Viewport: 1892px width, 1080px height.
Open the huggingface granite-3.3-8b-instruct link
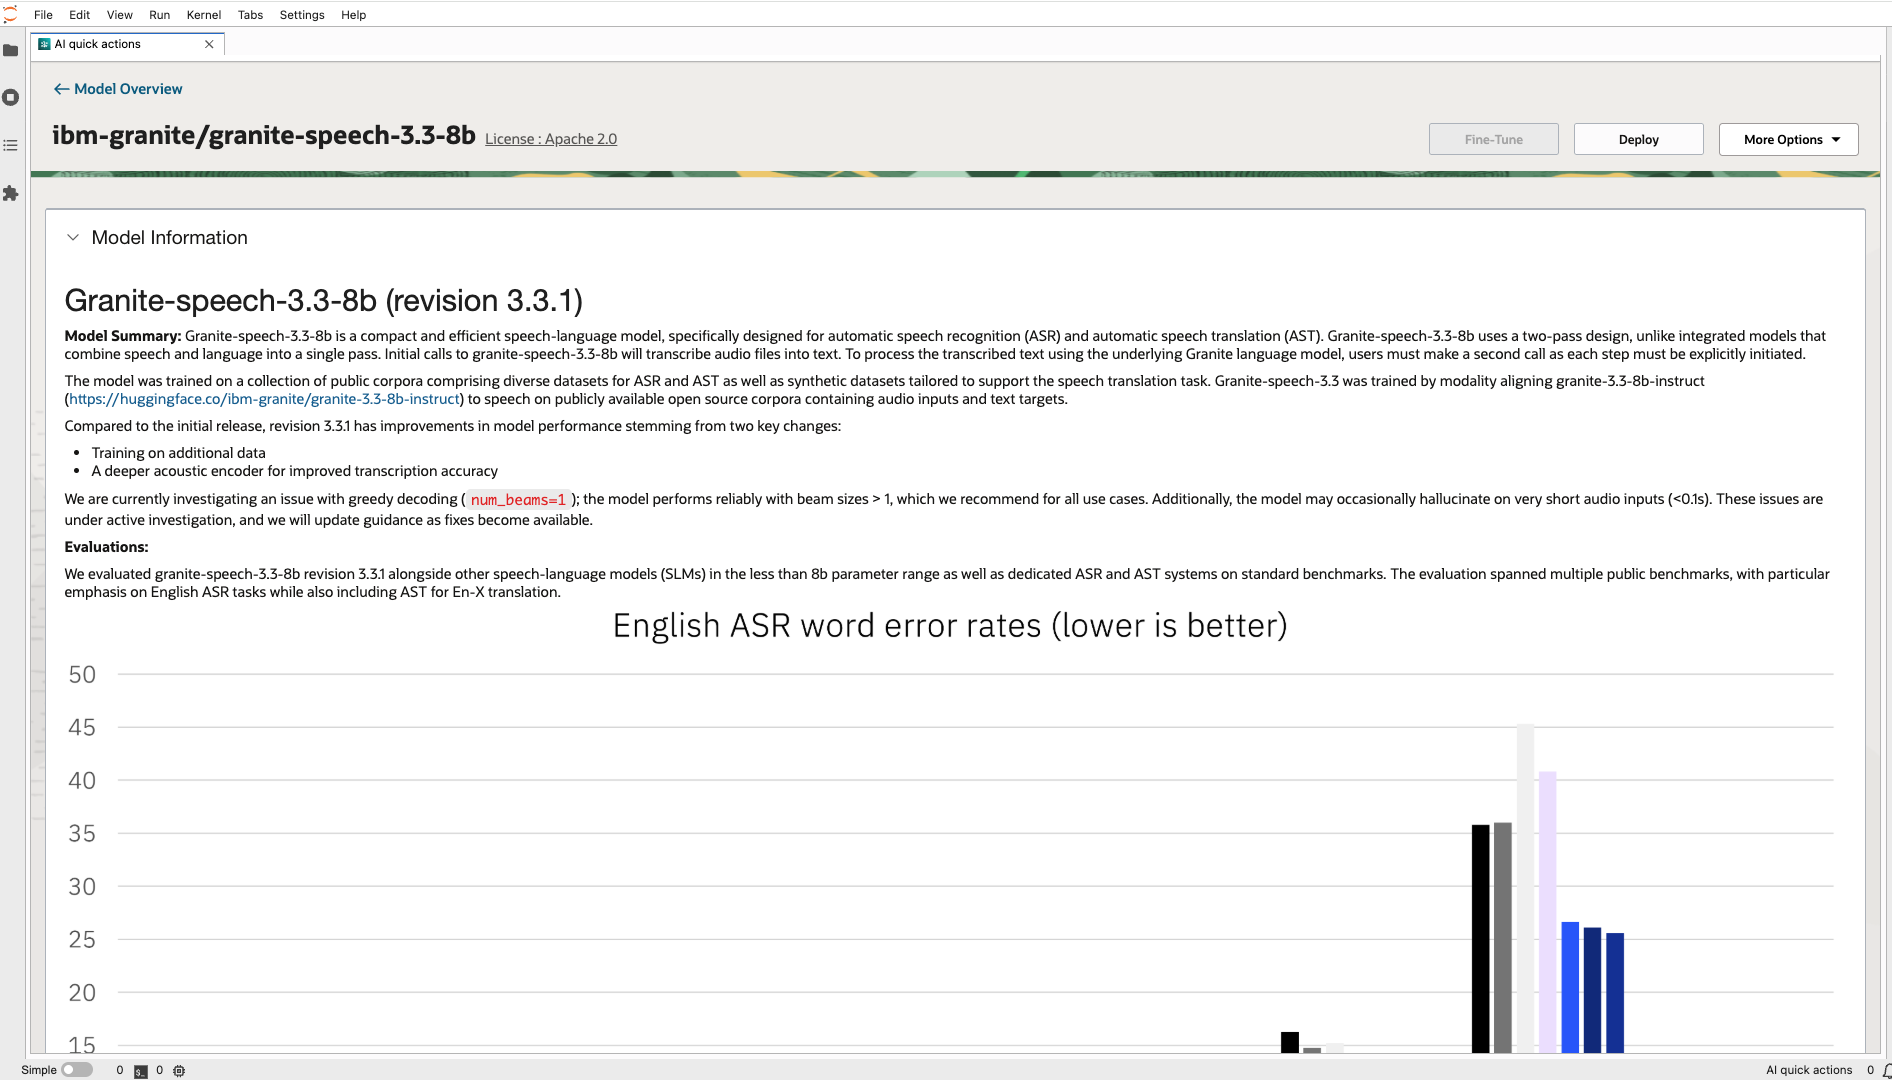click(264, 399)
